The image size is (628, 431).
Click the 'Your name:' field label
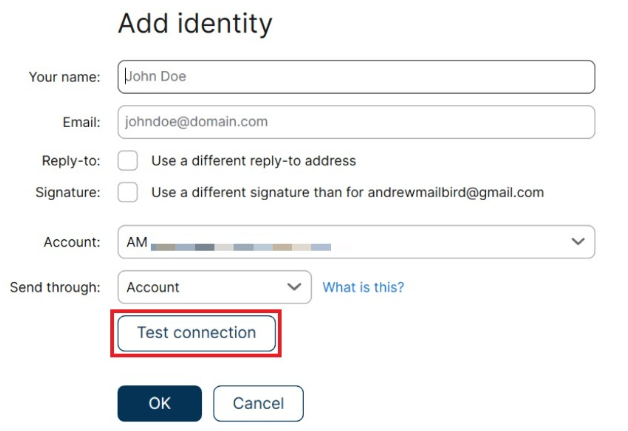pyautogui.click(x=64, y=77)
